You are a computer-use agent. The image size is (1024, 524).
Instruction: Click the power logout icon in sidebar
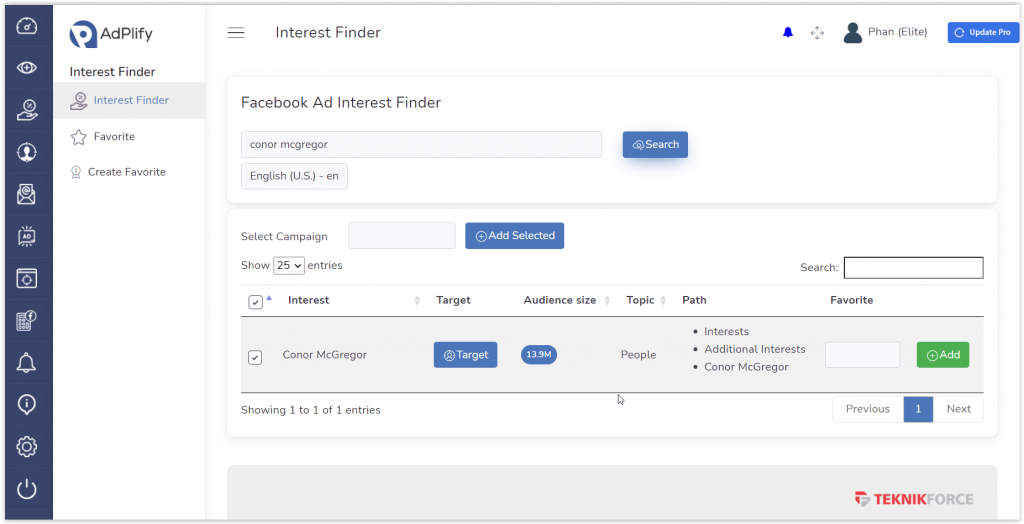point(27,489)
